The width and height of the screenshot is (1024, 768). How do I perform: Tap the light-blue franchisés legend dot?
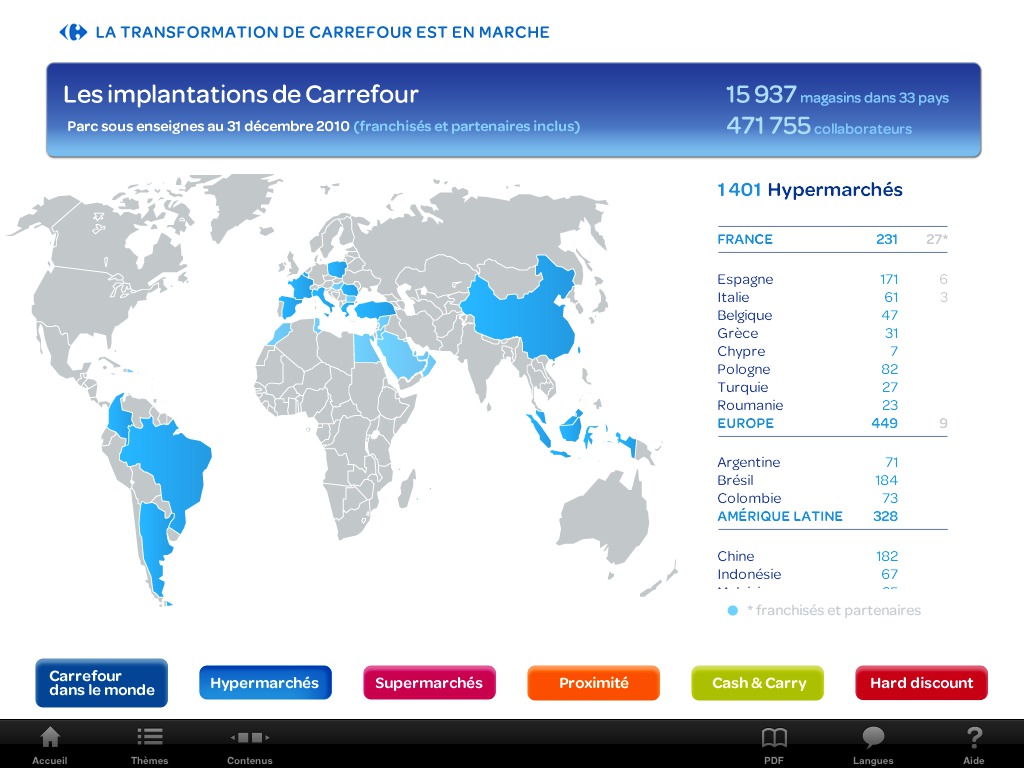click(x=732, y=610)
